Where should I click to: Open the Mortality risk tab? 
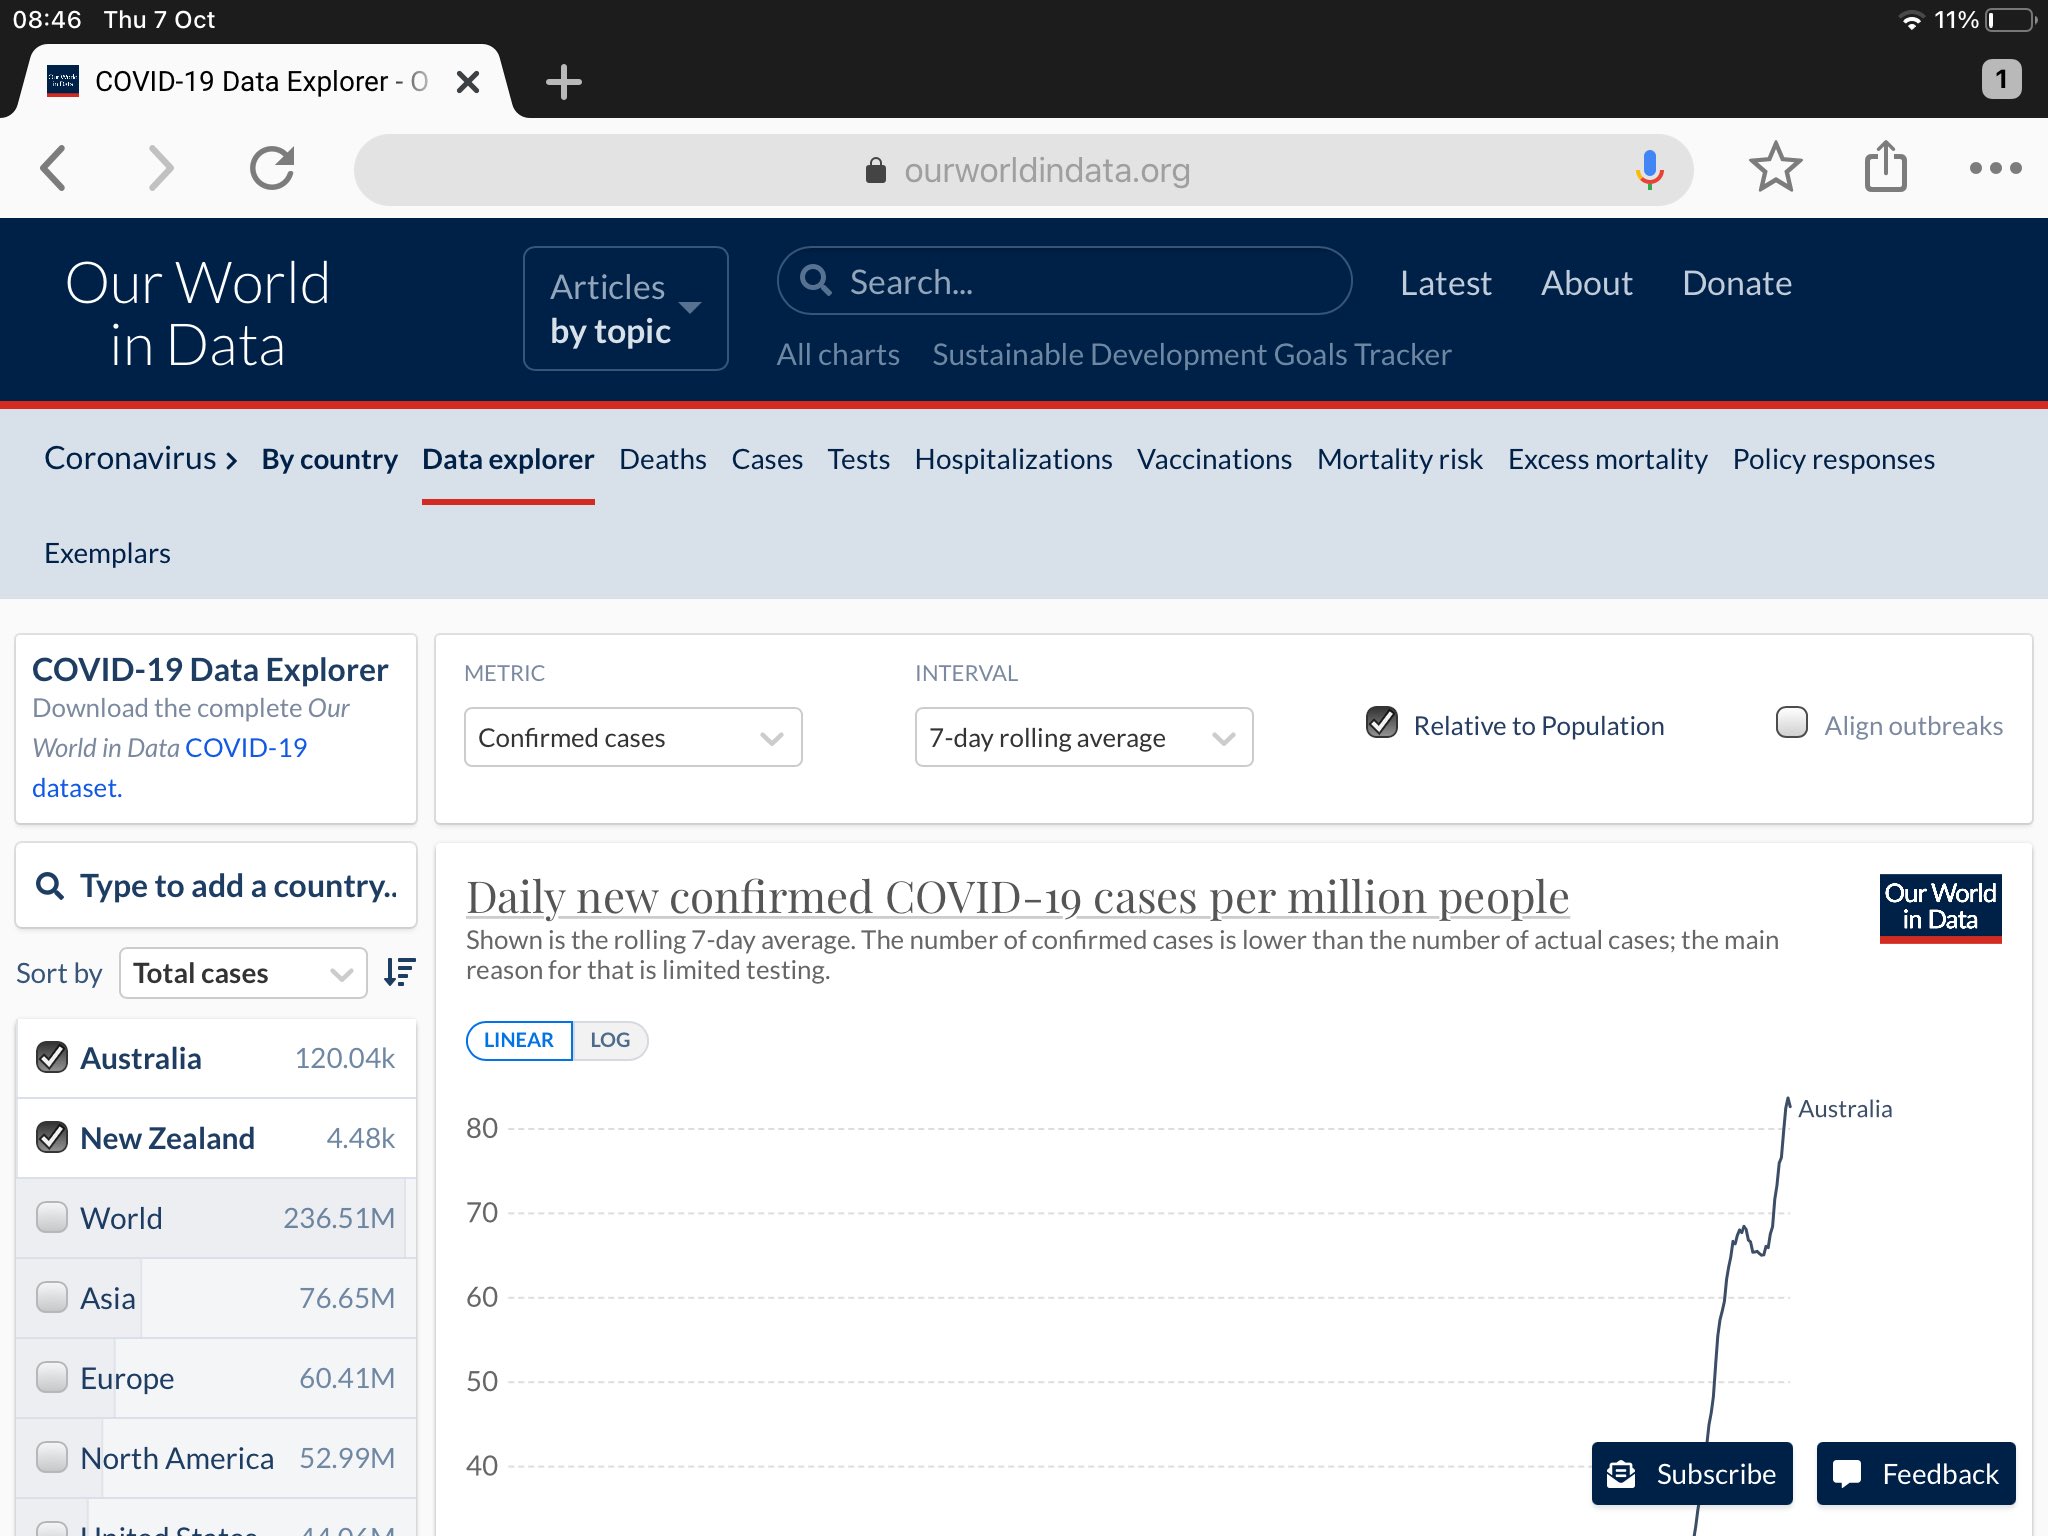tap(1400, 459)
